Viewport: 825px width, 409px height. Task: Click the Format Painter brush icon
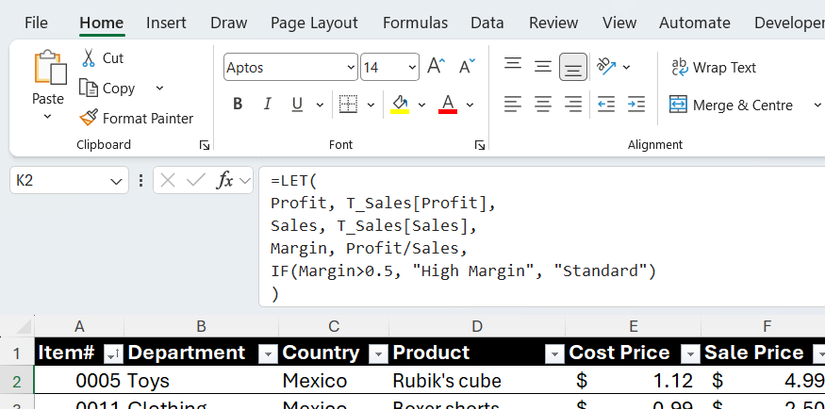coord(88,118)
